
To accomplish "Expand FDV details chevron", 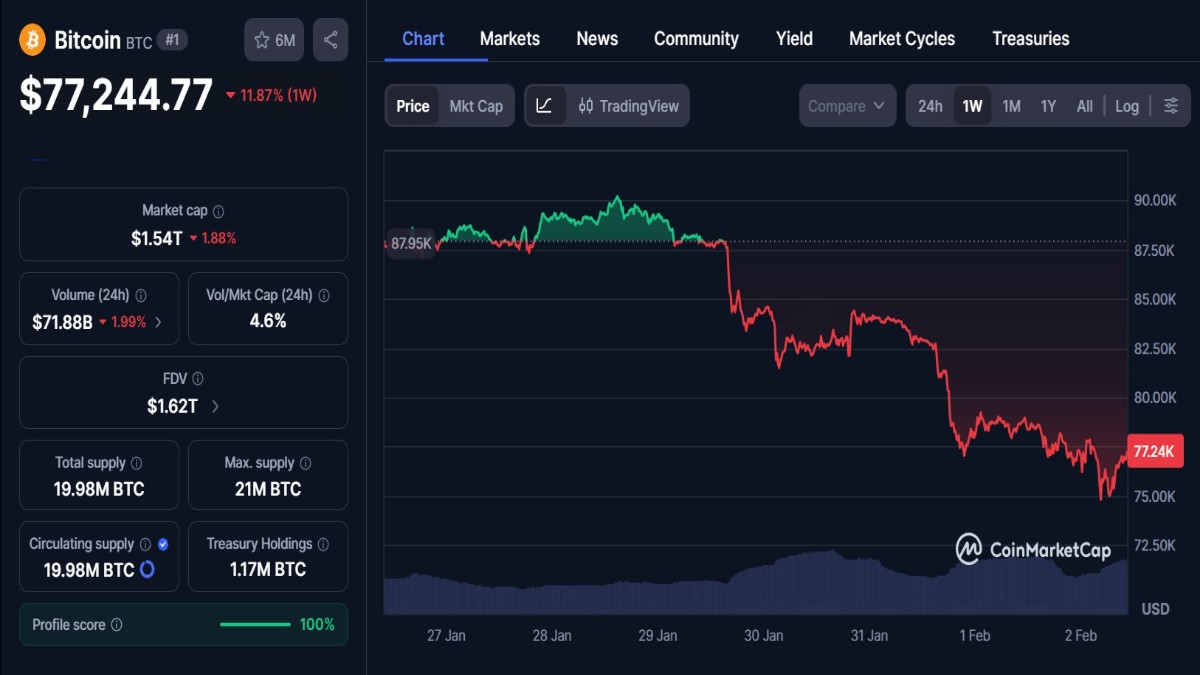I will [215, 406].
